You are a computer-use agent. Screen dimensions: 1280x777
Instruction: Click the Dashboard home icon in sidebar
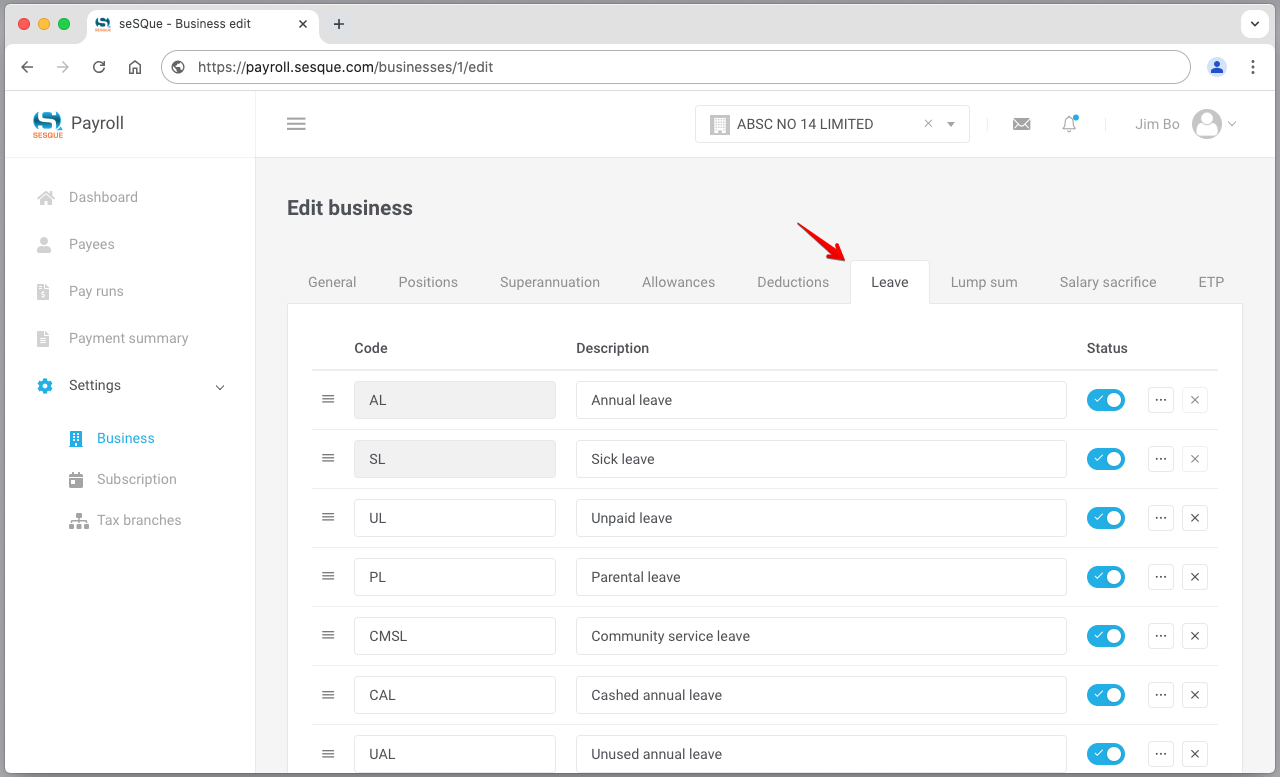(45, 197)
